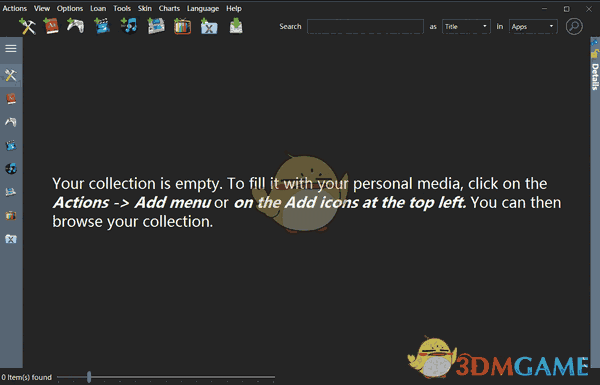Screen dimensions: 600x385
Task: Click the Add Apps toolbar icon
Action: [x=27, y=26]
